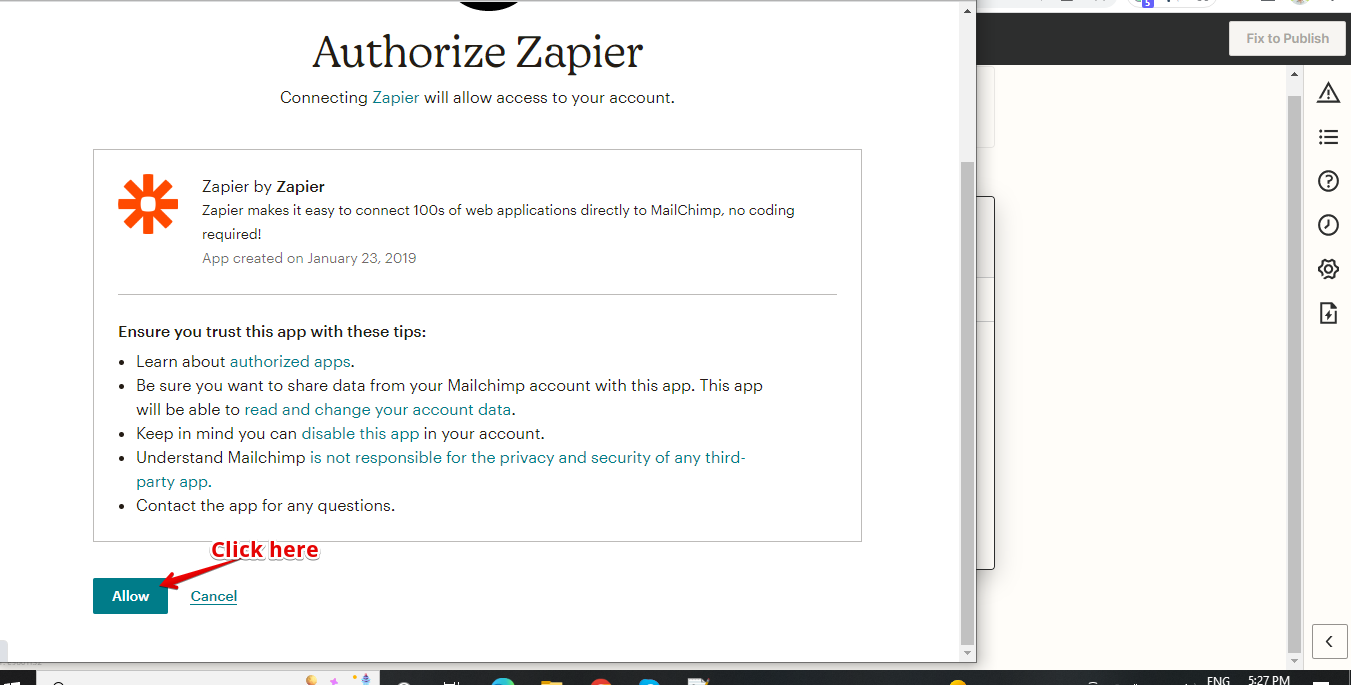This screenshot has width=1351, height=685.
Task: Open the bulleted list outline icon in sidebar
Action: click(1328, 137)
